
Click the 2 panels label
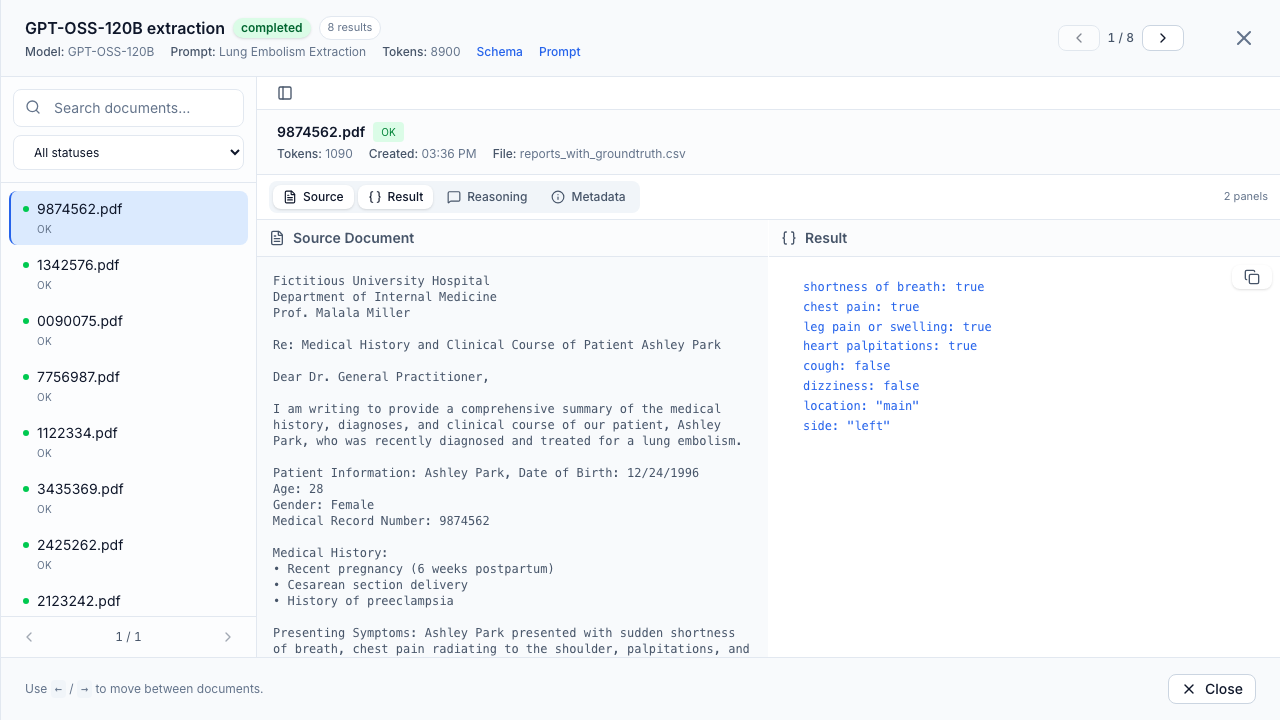click(1246, 197)
